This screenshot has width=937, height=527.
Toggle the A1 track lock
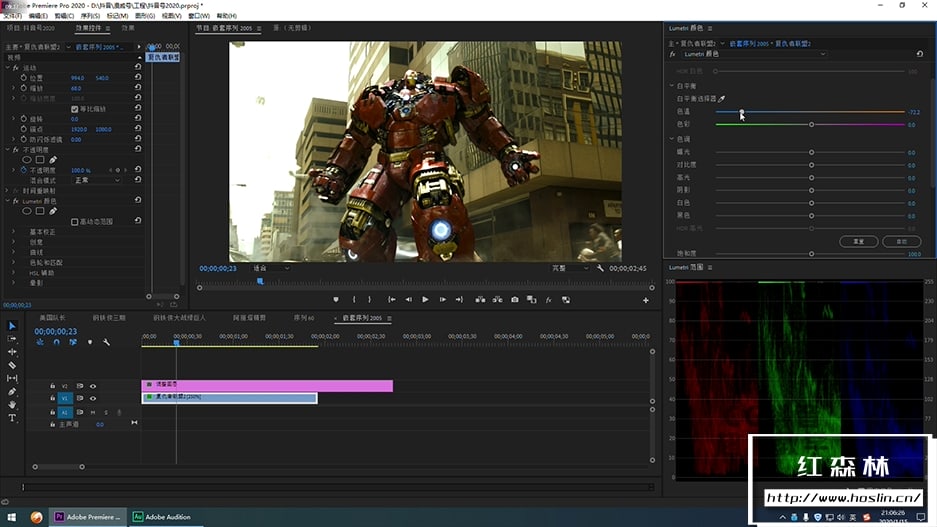pos(53,412)
